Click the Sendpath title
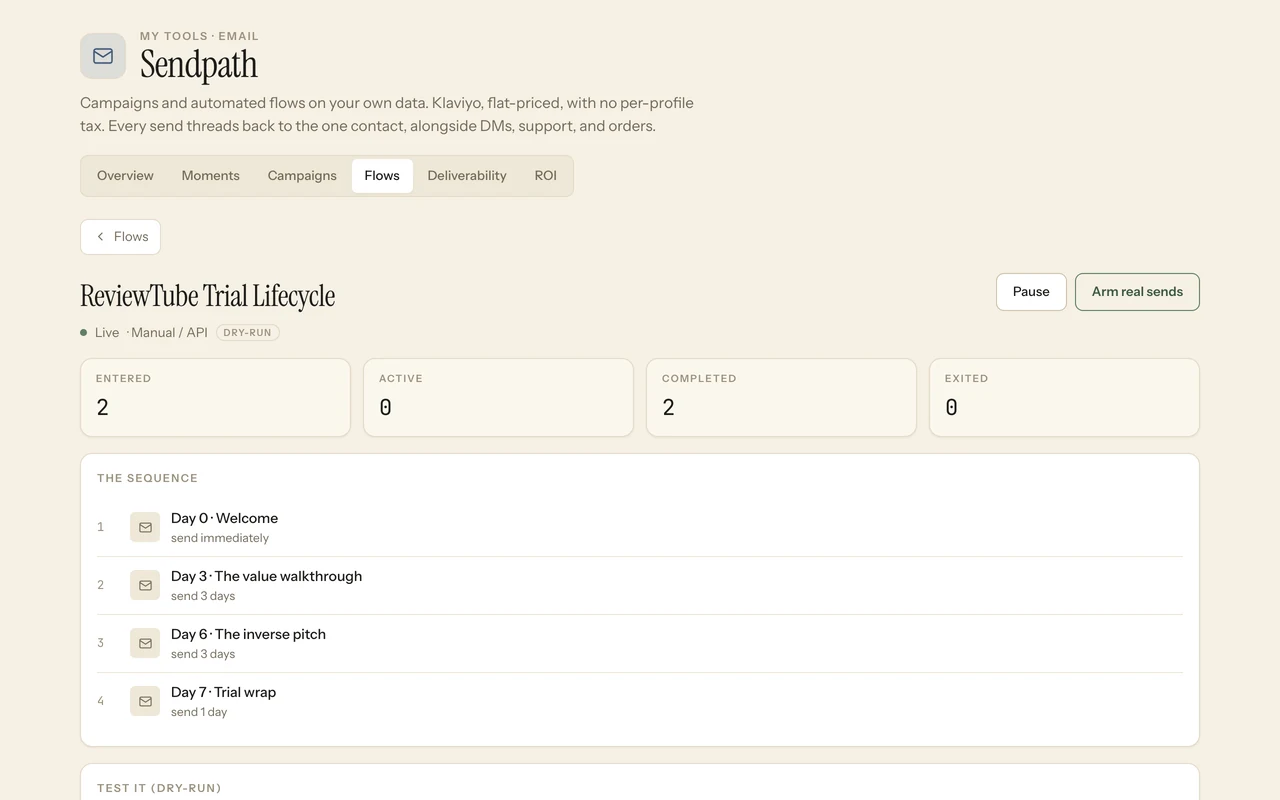Image resolution: width=1280 pixels, height=800 pixels. pos(199,65)
